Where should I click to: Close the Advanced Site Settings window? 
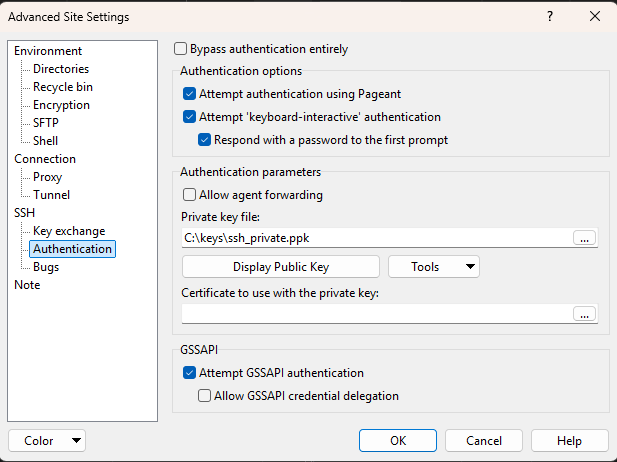click(x=595, y=17)
